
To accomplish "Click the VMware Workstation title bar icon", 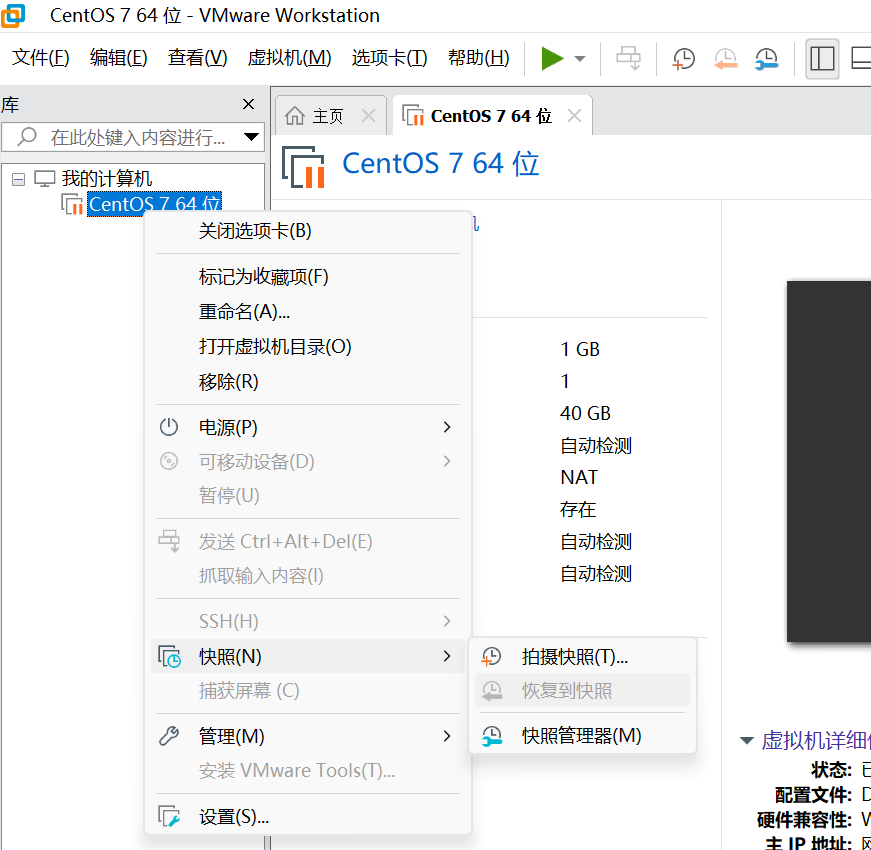I will [13, 15].
